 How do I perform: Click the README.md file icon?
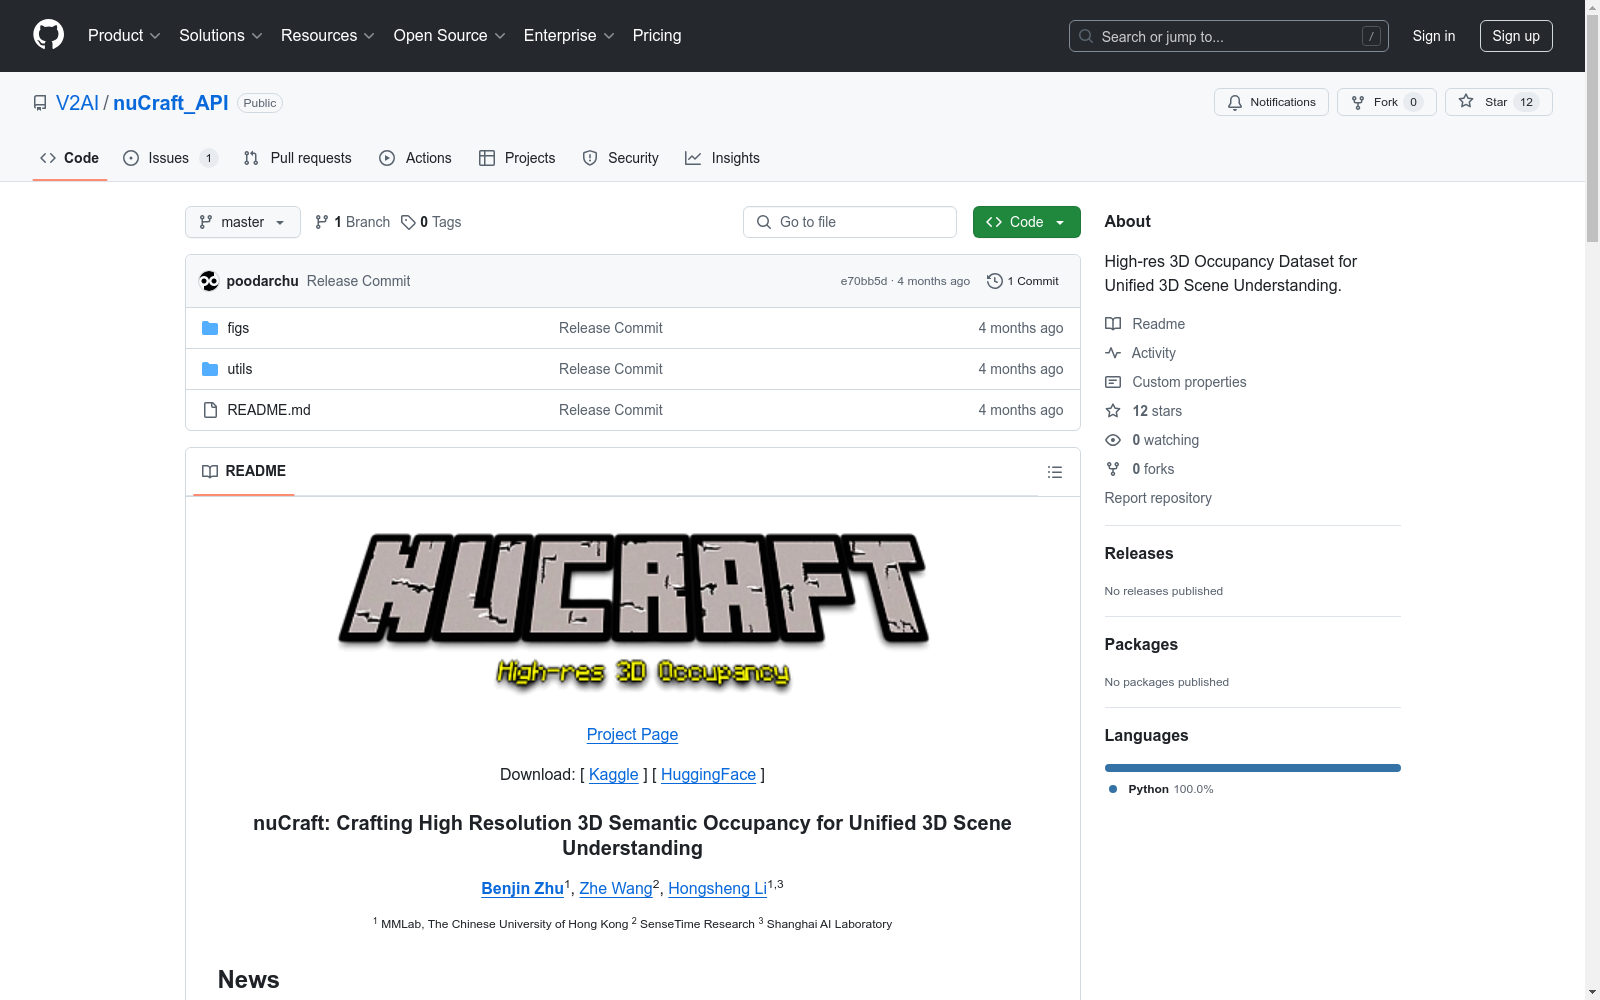click(210, 410)
